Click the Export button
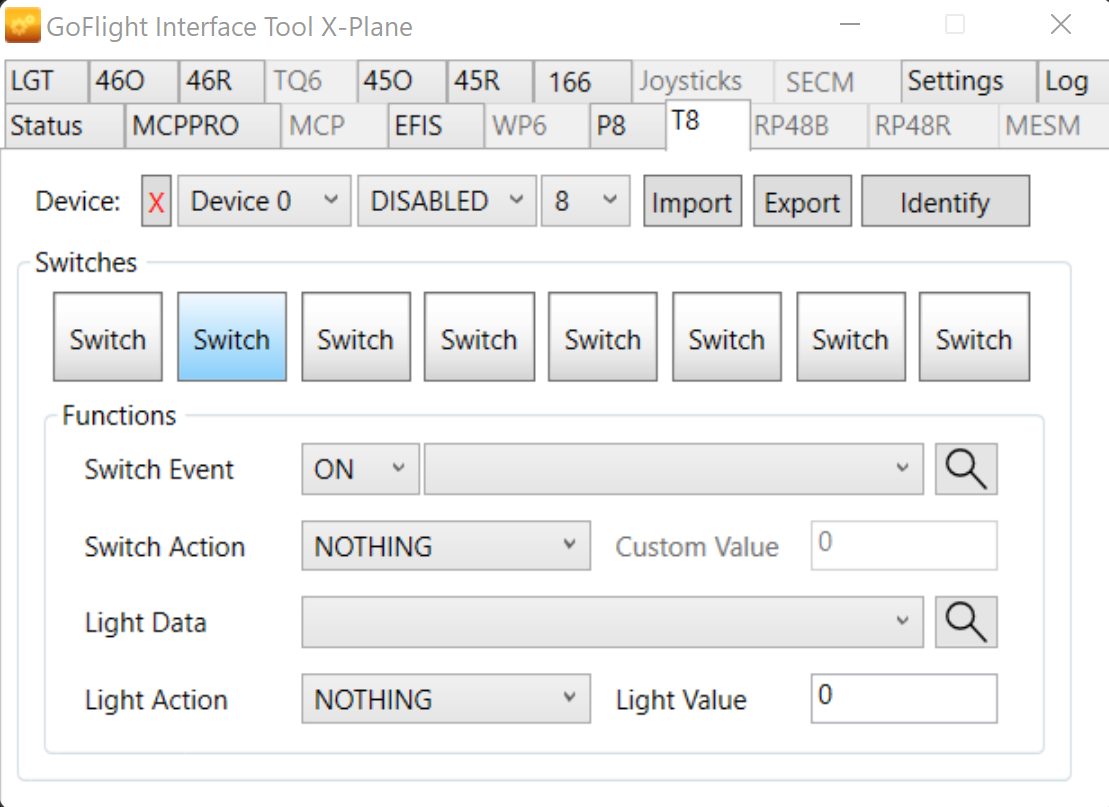The height and width of the screenshot is (807, 1109). click(x=802, y=202)
